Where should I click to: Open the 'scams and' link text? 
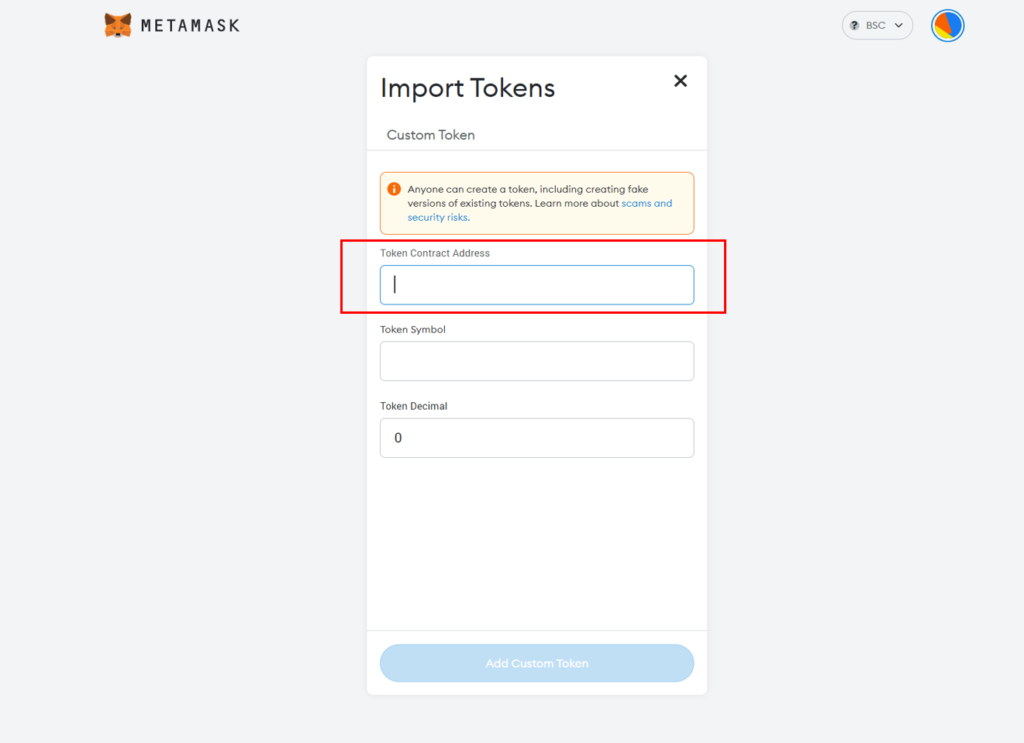coord(647,203)
